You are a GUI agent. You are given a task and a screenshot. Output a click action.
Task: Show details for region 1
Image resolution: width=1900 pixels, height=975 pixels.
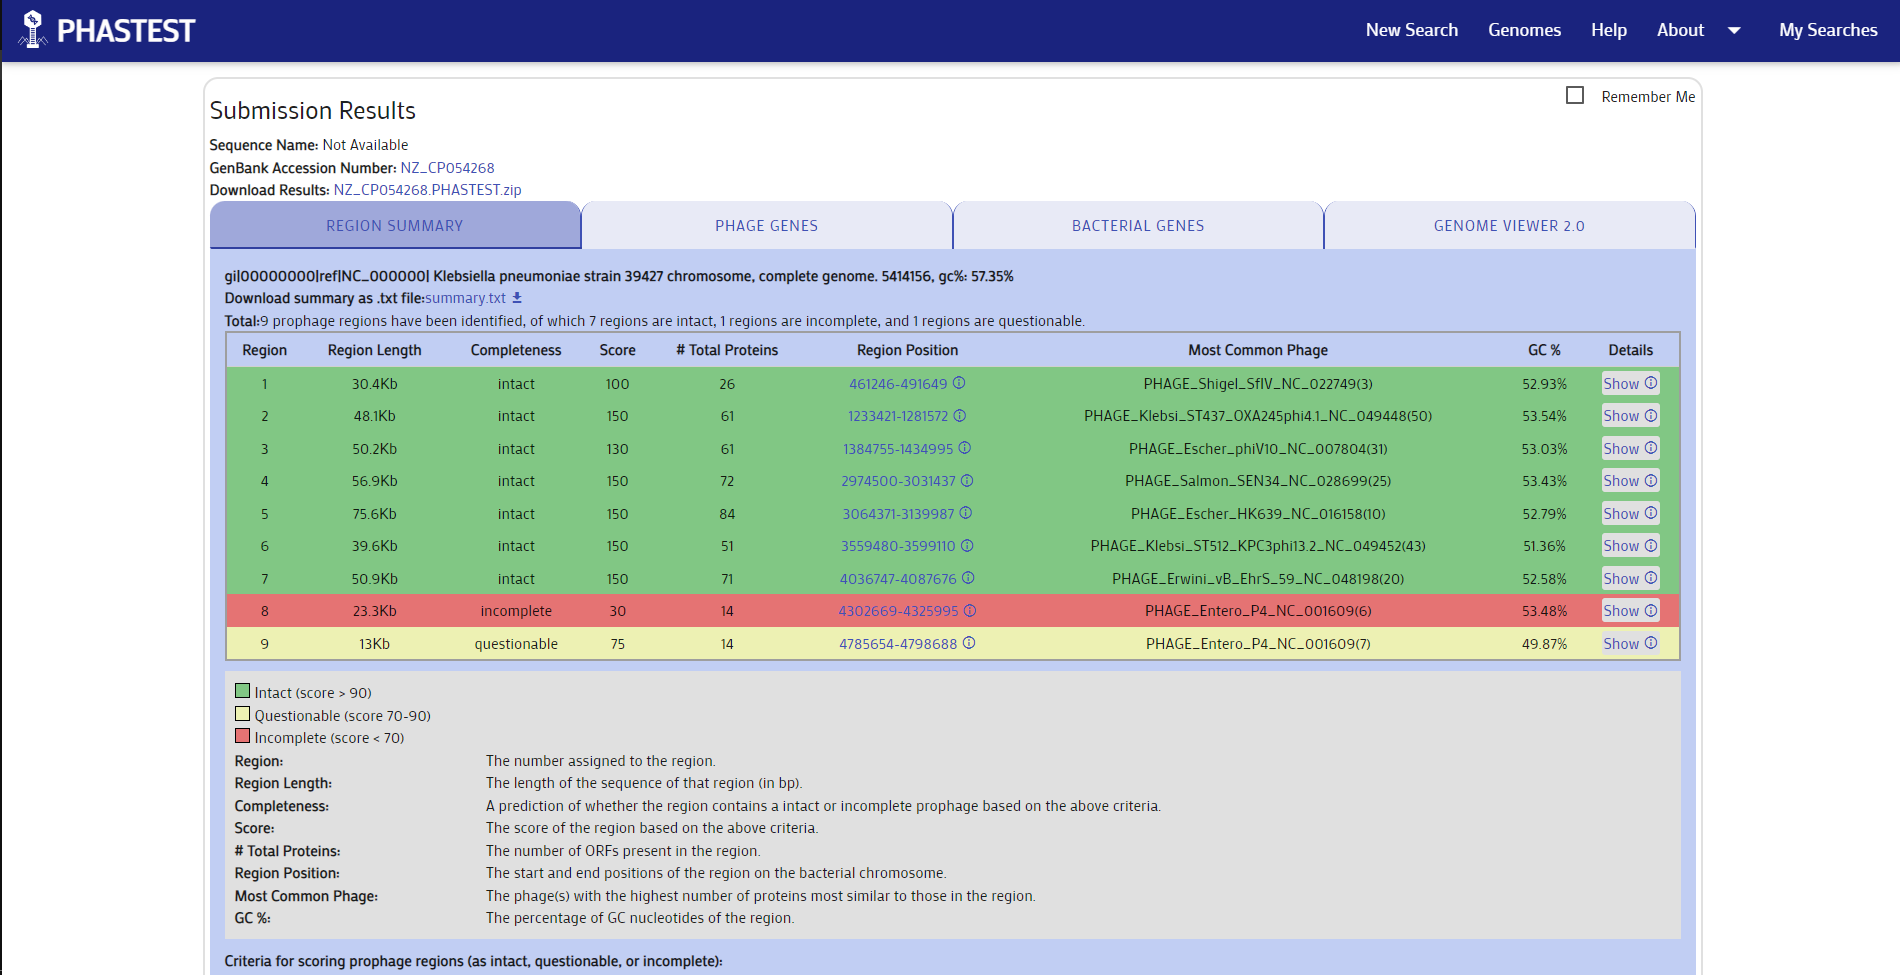pyautogui.click(x=1629, y=384)
